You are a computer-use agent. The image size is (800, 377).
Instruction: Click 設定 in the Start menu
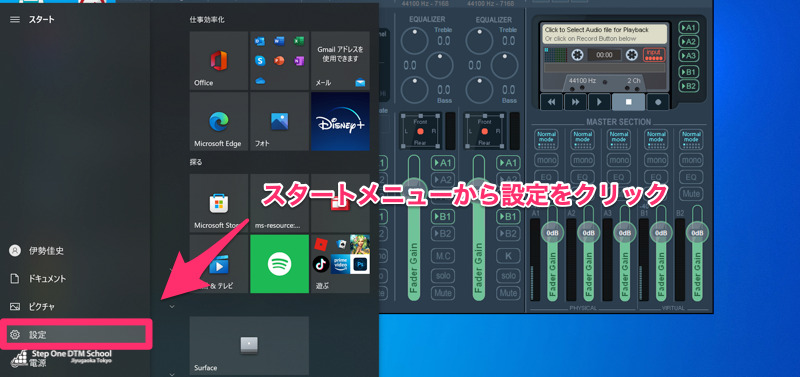(x=76, y=335)
